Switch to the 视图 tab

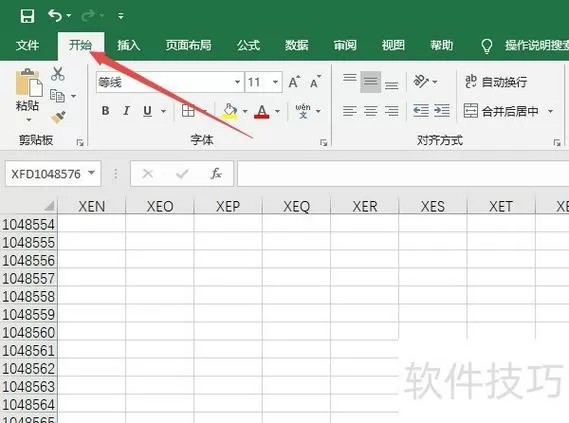(393, 45)
